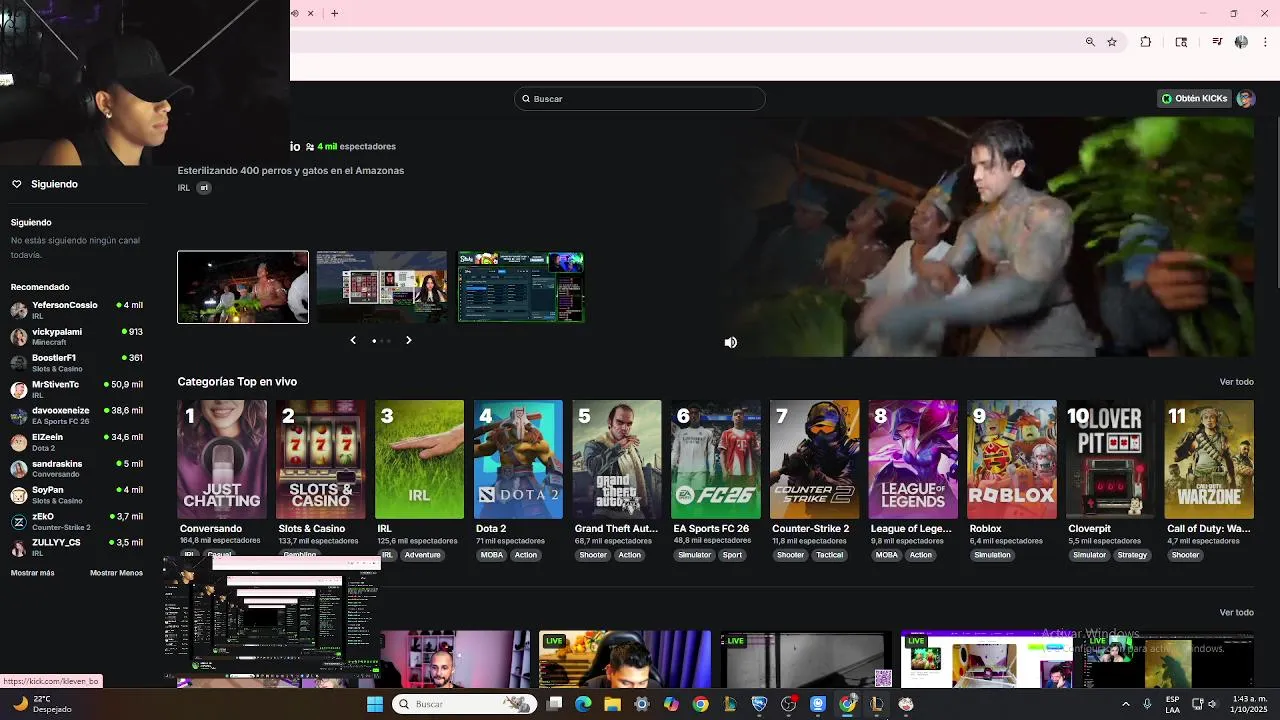Image resolution: width=1280 pixels, height=720 pixels.
Task: Click the taskbar clock showing 1:43 a. m.
Action: pyautogui.click(x=1249, y=704)
